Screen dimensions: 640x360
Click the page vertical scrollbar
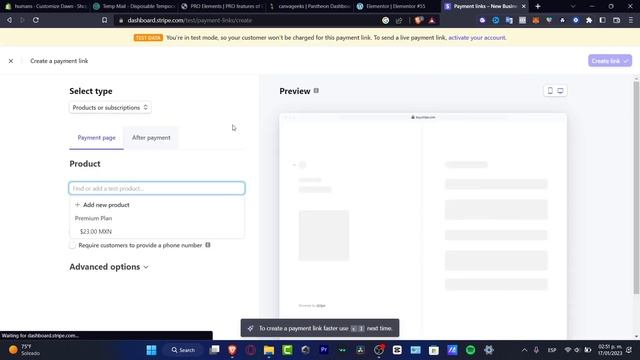click(x=636, y=188)
